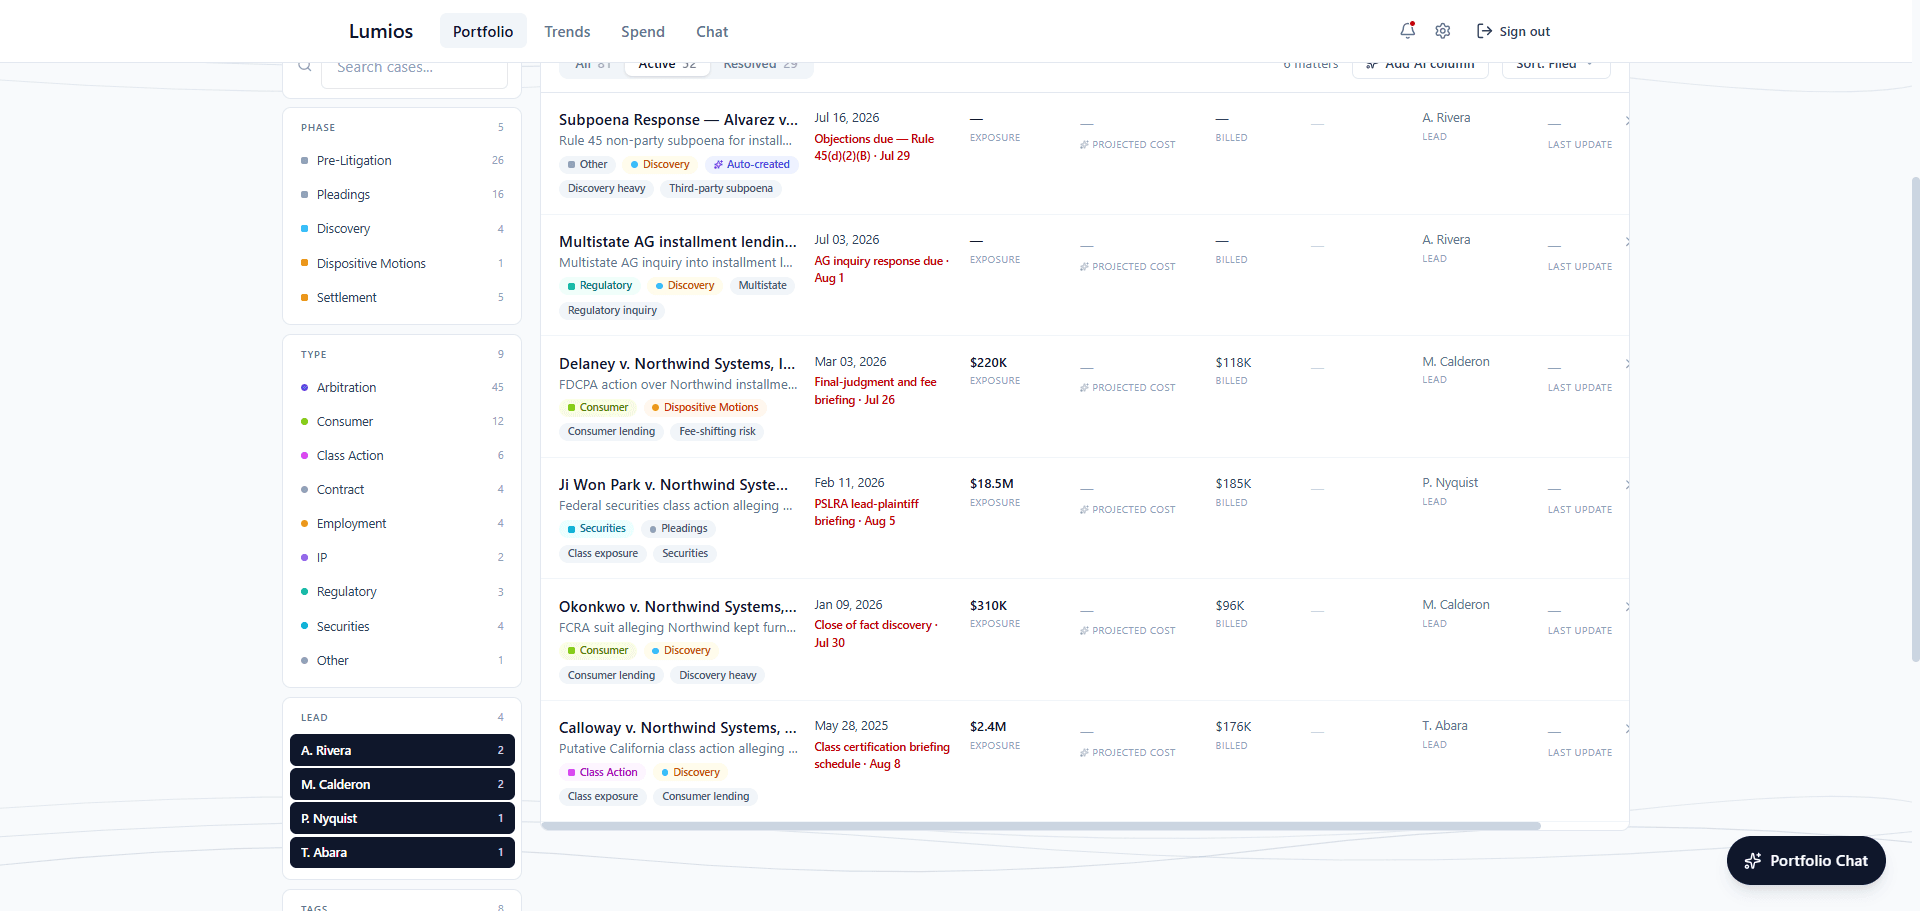Open the Calloway v. Northwind Systems case

[x=678, y=728]
